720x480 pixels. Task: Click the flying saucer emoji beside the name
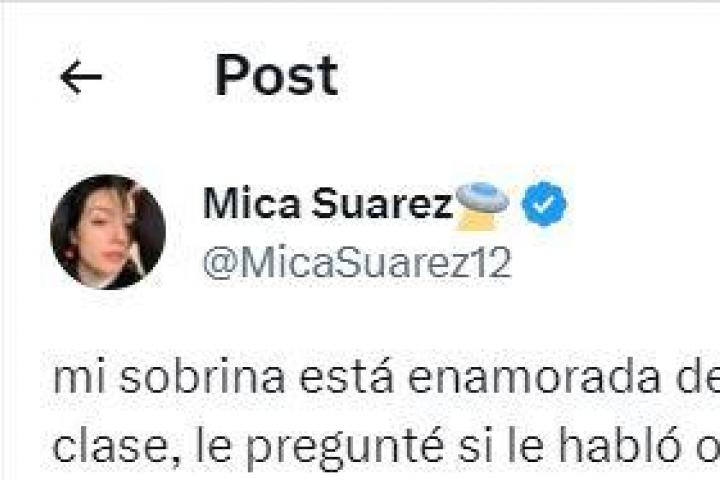483,206
